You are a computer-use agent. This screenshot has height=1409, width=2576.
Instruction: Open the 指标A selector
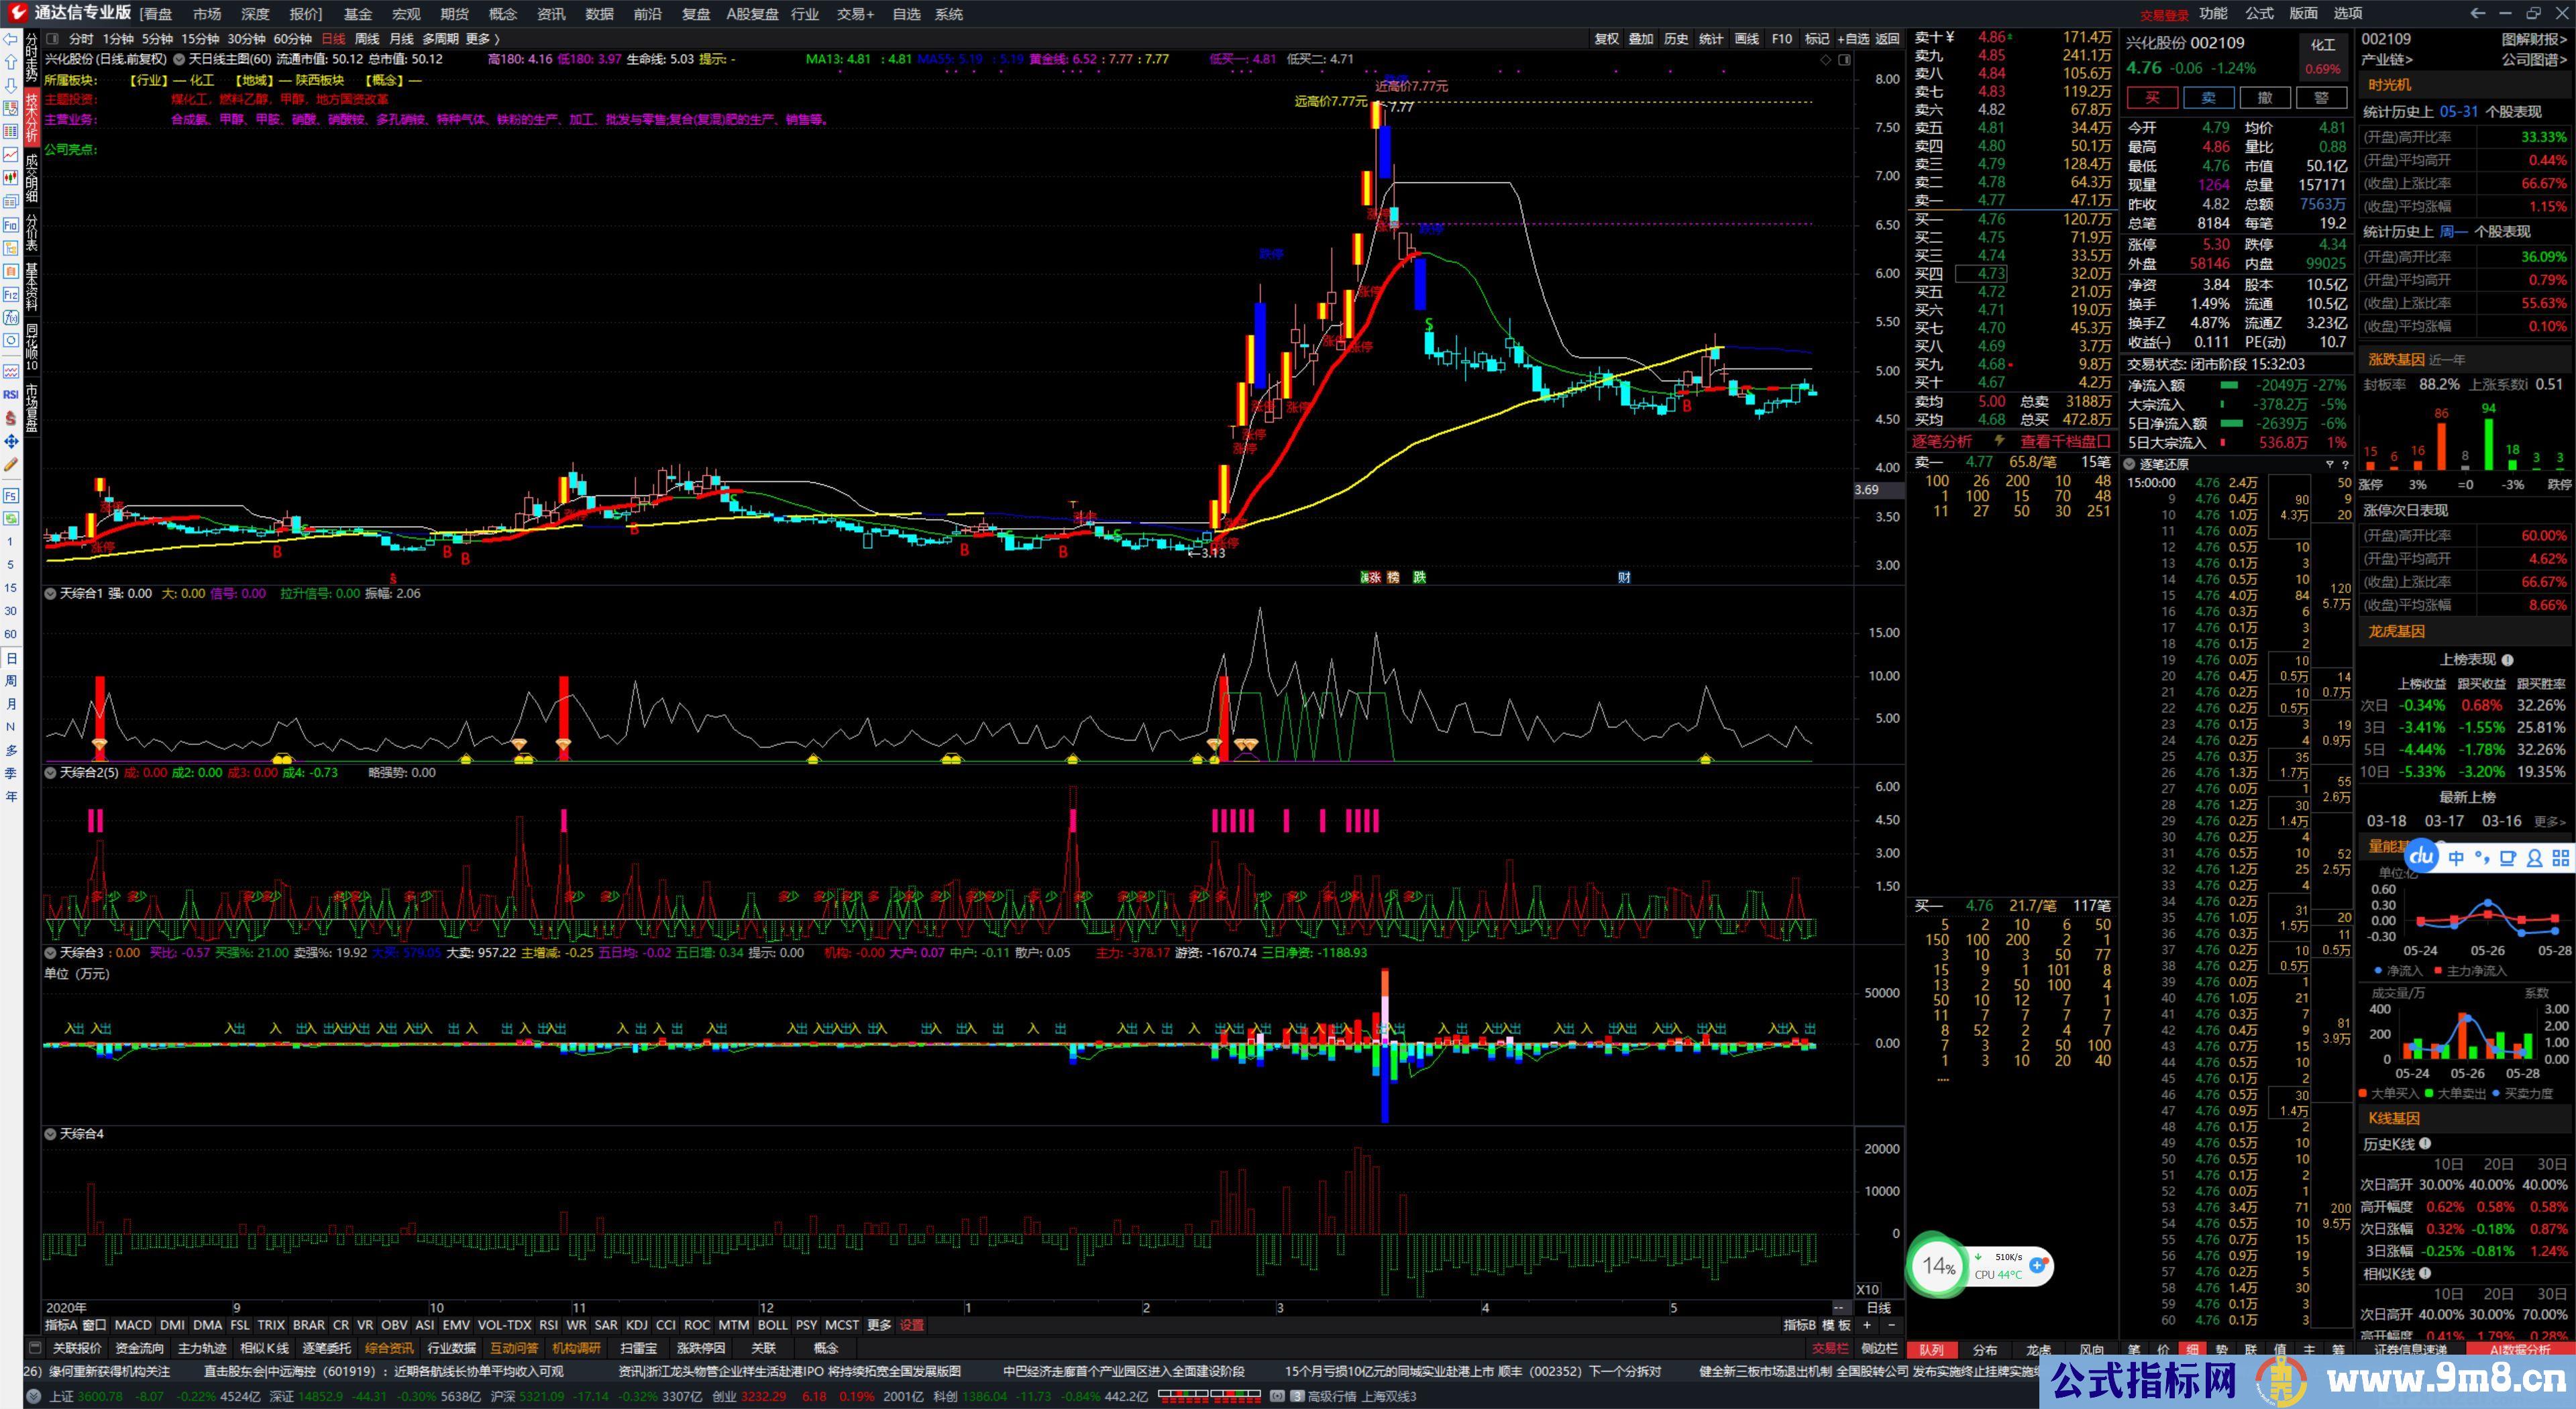(61, 1325)
